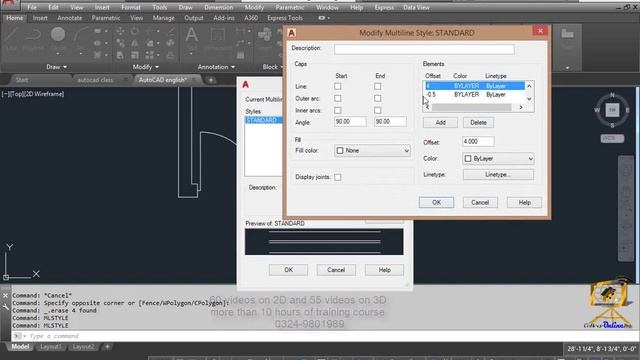Expand the Draw panel flyout
Screen dimensions: 640x360
56,67
